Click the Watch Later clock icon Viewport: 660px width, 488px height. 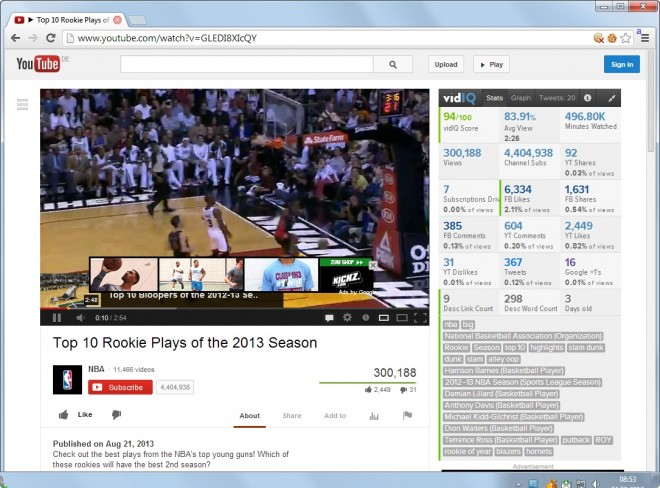(x=366, y=317)
